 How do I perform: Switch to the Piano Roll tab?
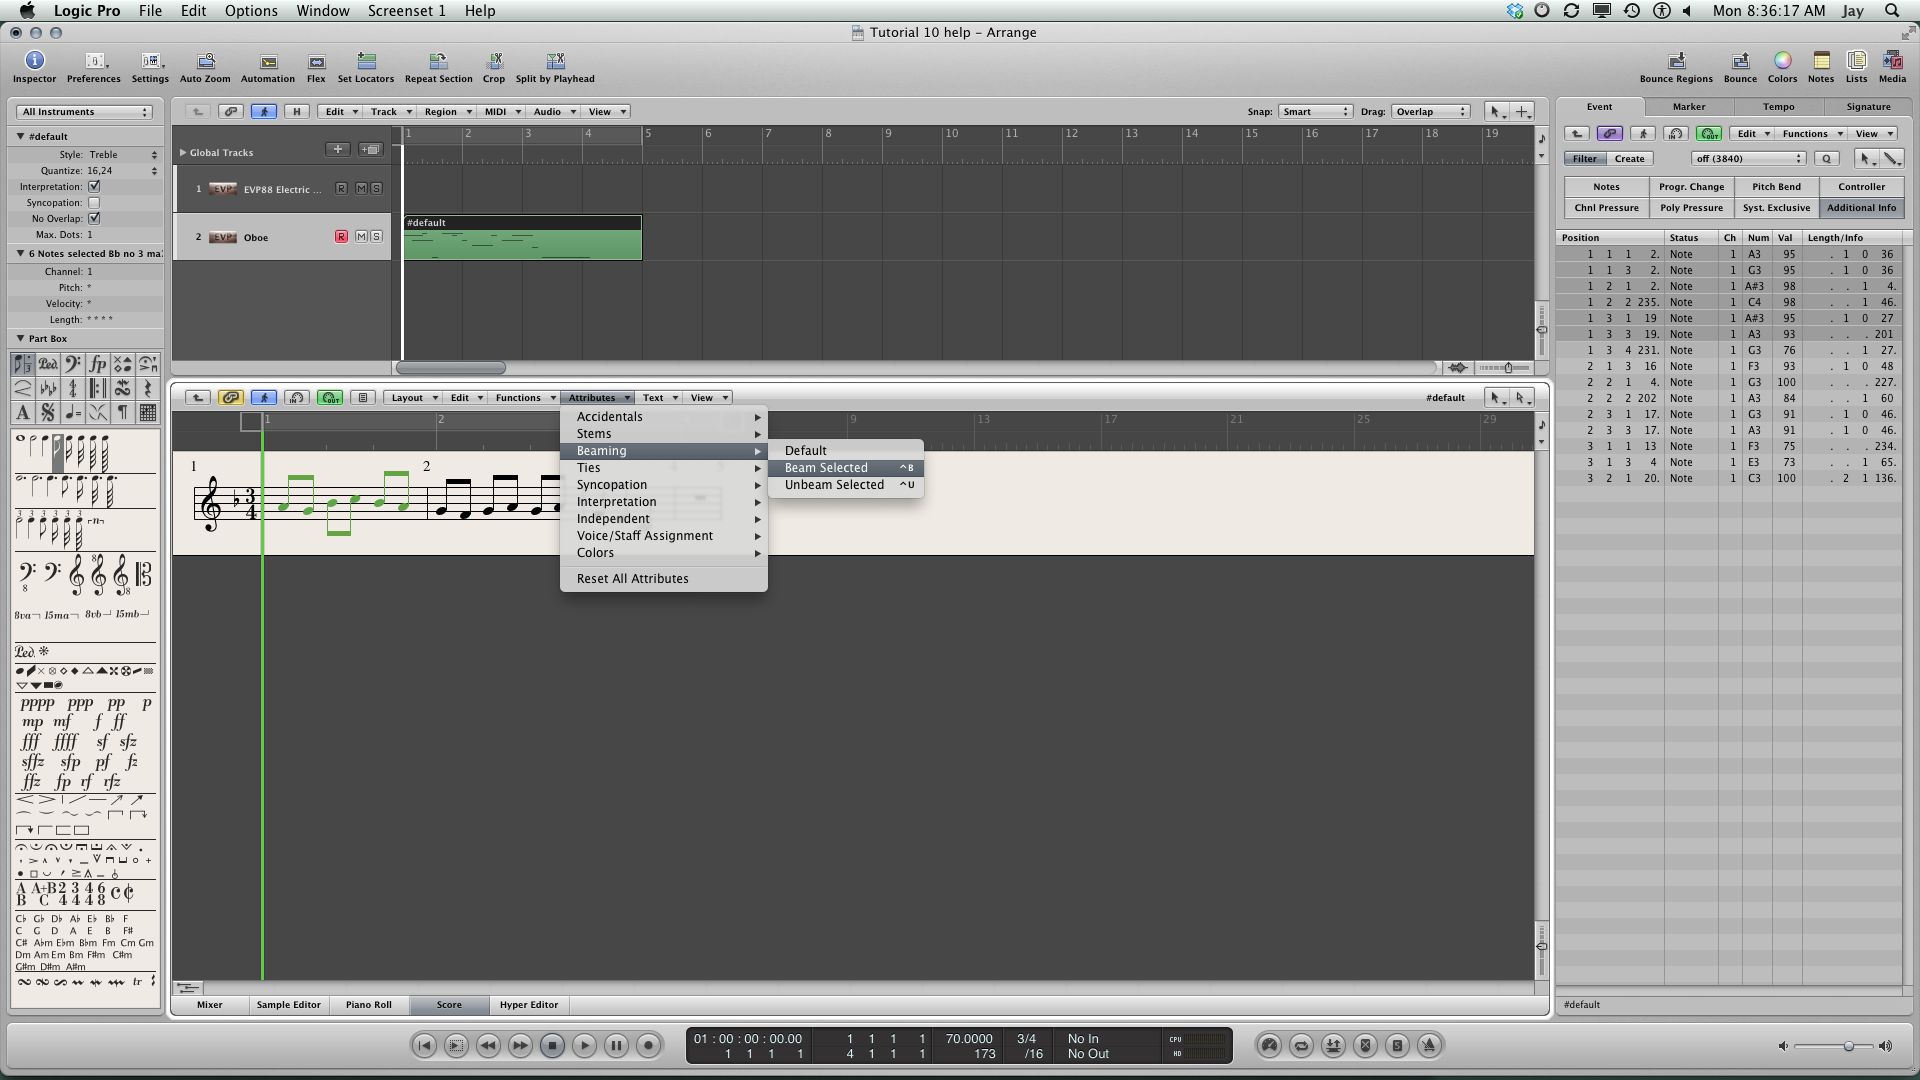click(x=369, y=1005)
